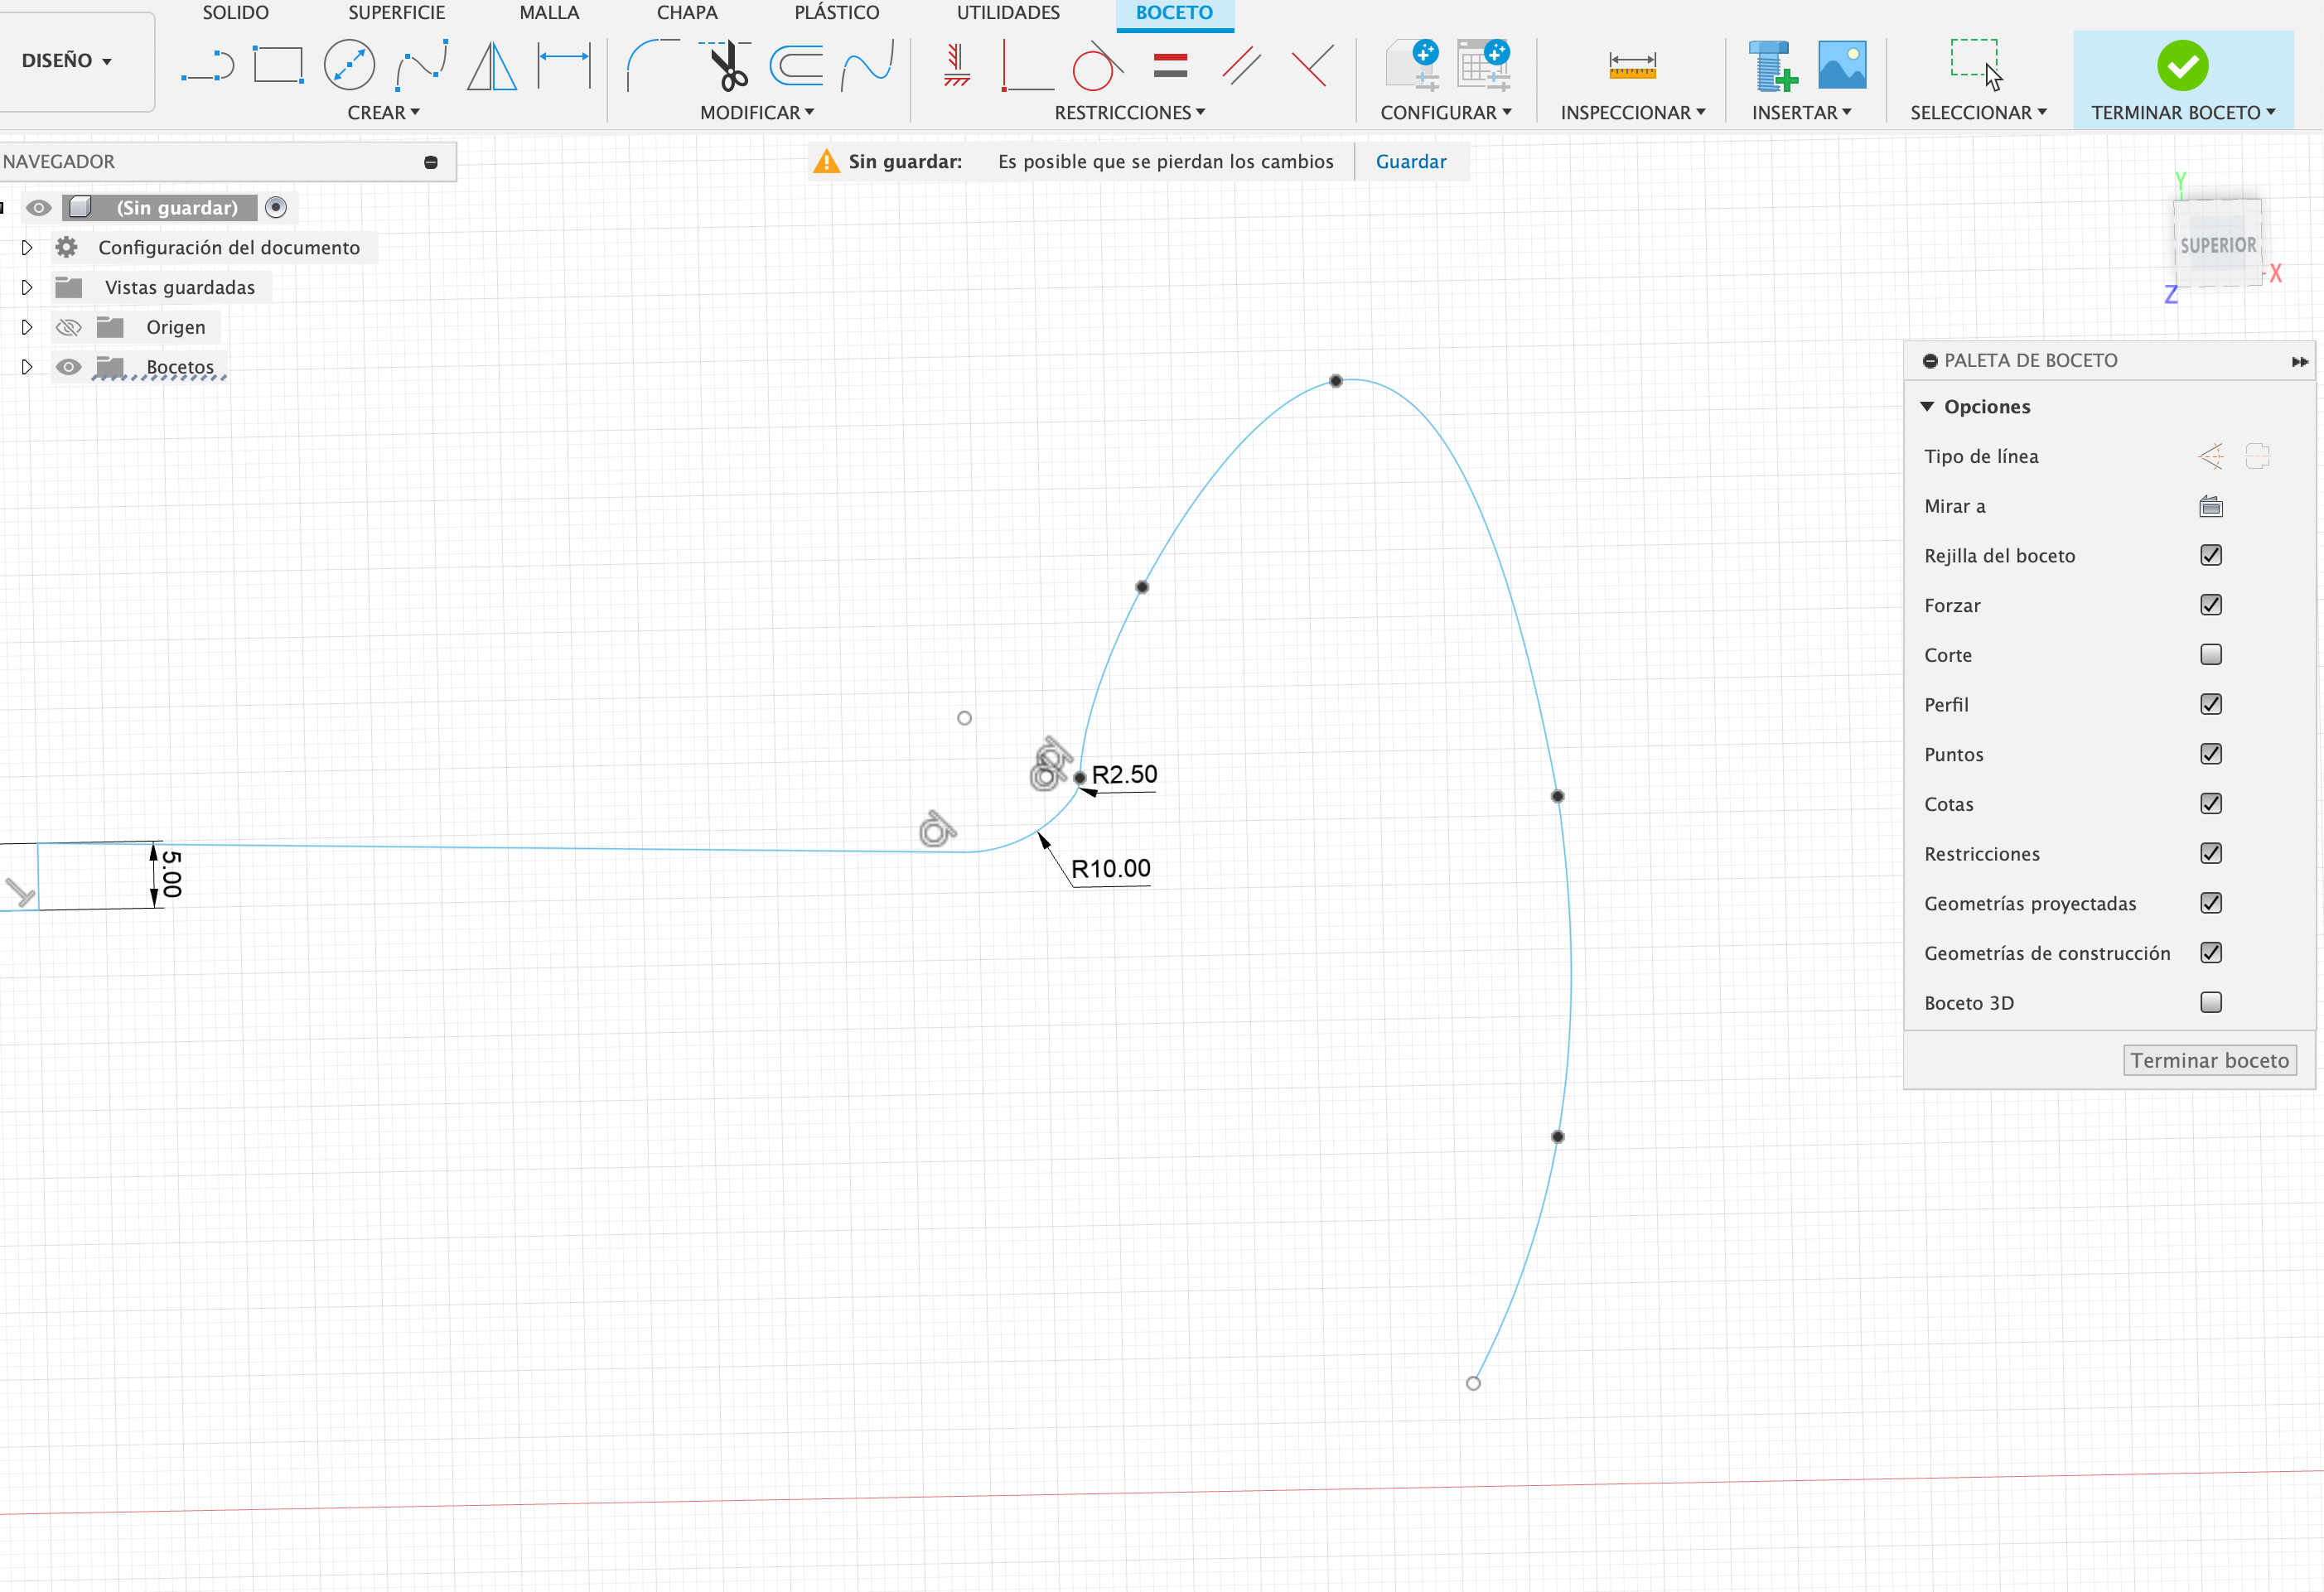Enable the Corte checkbox

point(2210,654)
